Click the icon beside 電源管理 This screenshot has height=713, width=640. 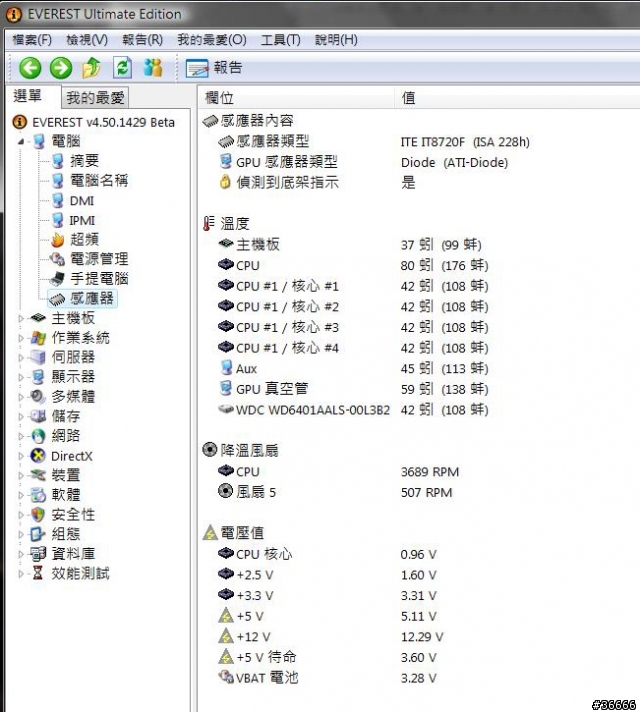[57, 259]
